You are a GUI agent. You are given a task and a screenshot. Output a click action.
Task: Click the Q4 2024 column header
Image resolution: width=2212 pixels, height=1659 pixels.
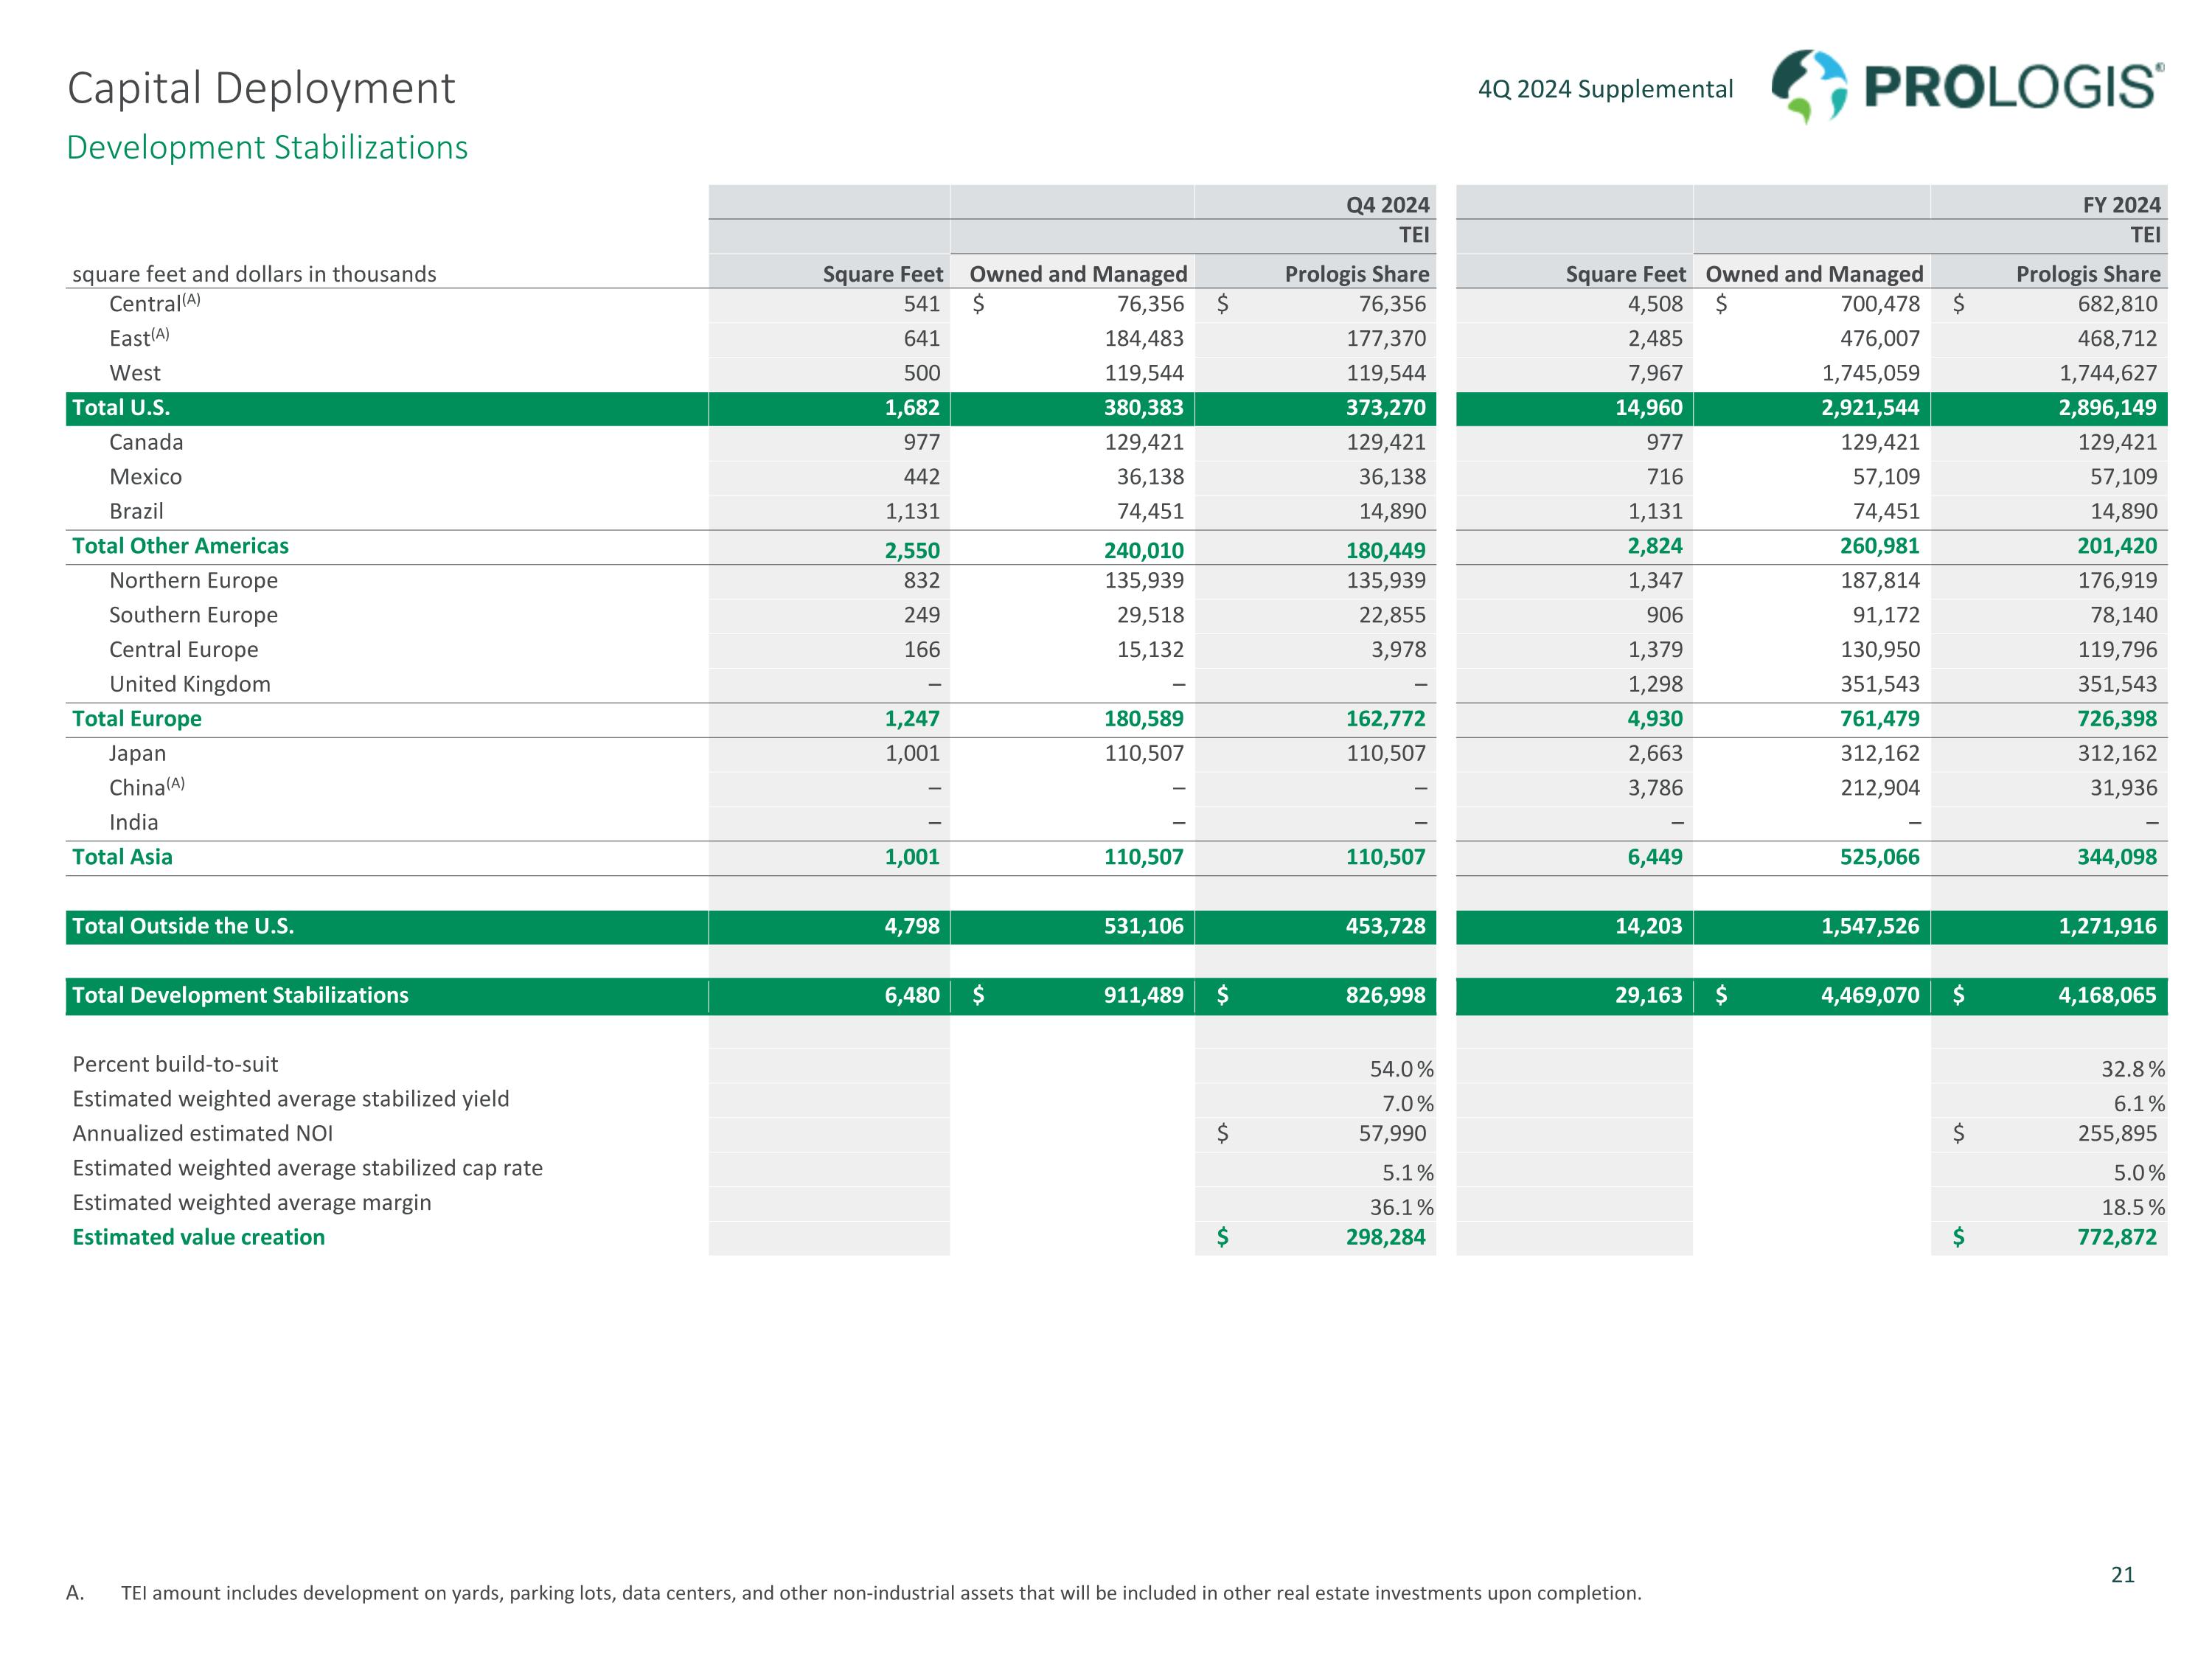click(1386, 205)
